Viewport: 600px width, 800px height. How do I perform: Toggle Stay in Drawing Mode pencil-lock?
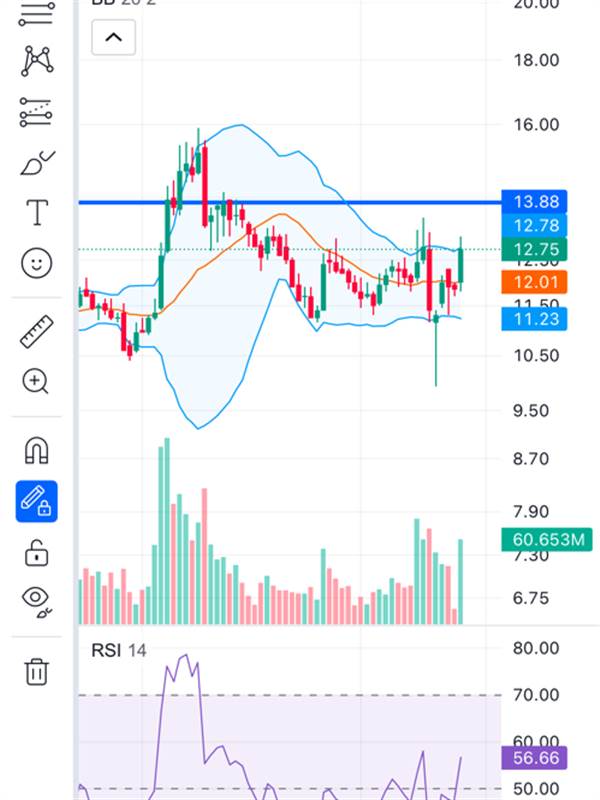[x=37, y=502]
